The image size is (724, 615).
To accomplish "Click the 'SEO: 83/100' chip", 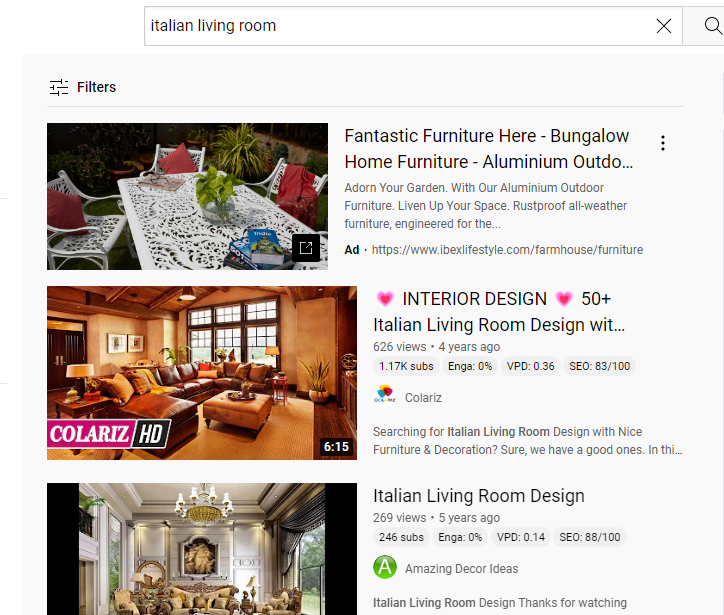I will coord(599,366).
